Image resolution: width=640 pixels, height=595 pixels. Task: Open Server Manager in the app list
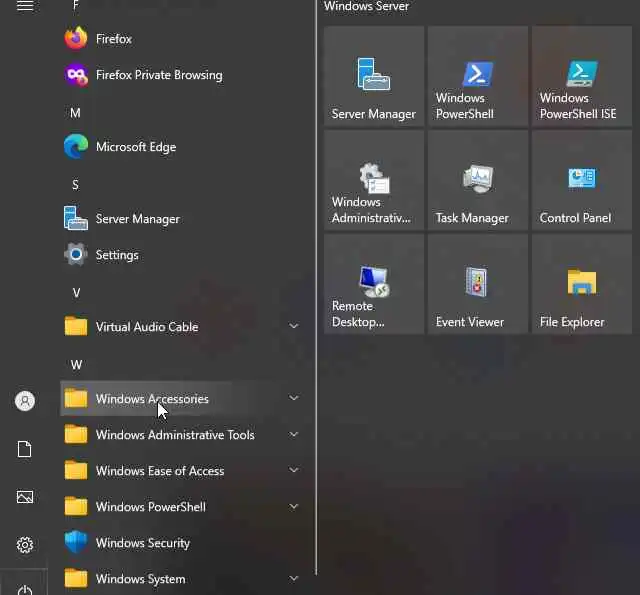tap(180, 219)
